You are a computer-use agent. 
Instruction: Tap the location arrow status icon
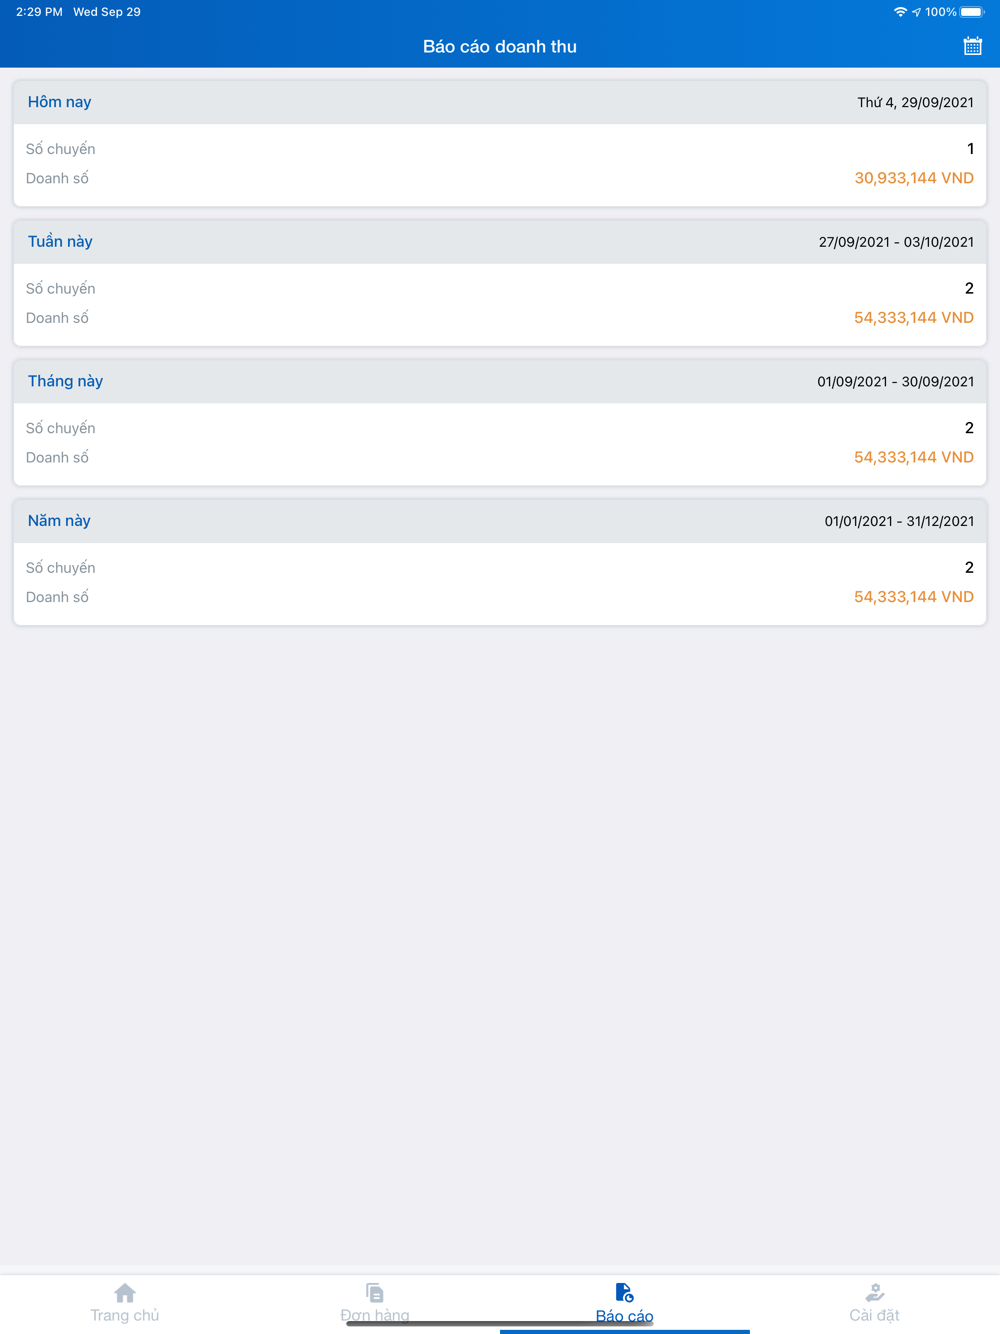coord(916,12)
